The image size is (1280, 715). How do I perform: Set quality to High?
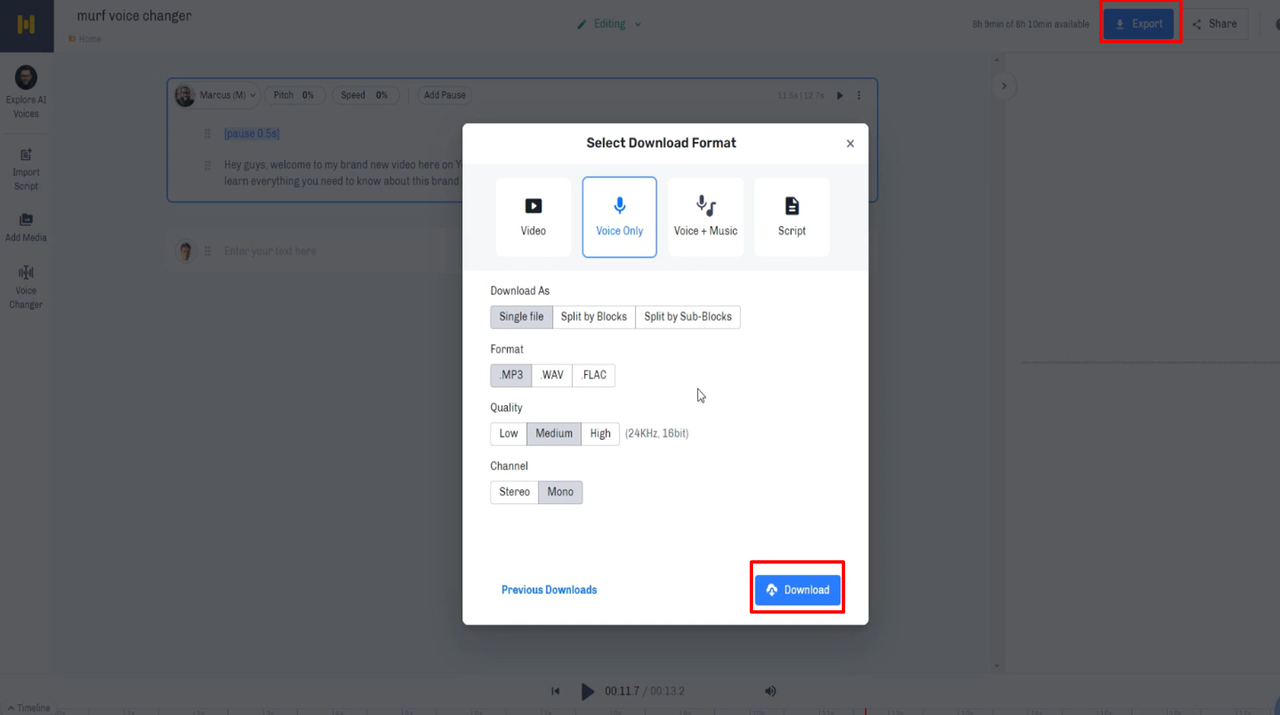point(600,434)
